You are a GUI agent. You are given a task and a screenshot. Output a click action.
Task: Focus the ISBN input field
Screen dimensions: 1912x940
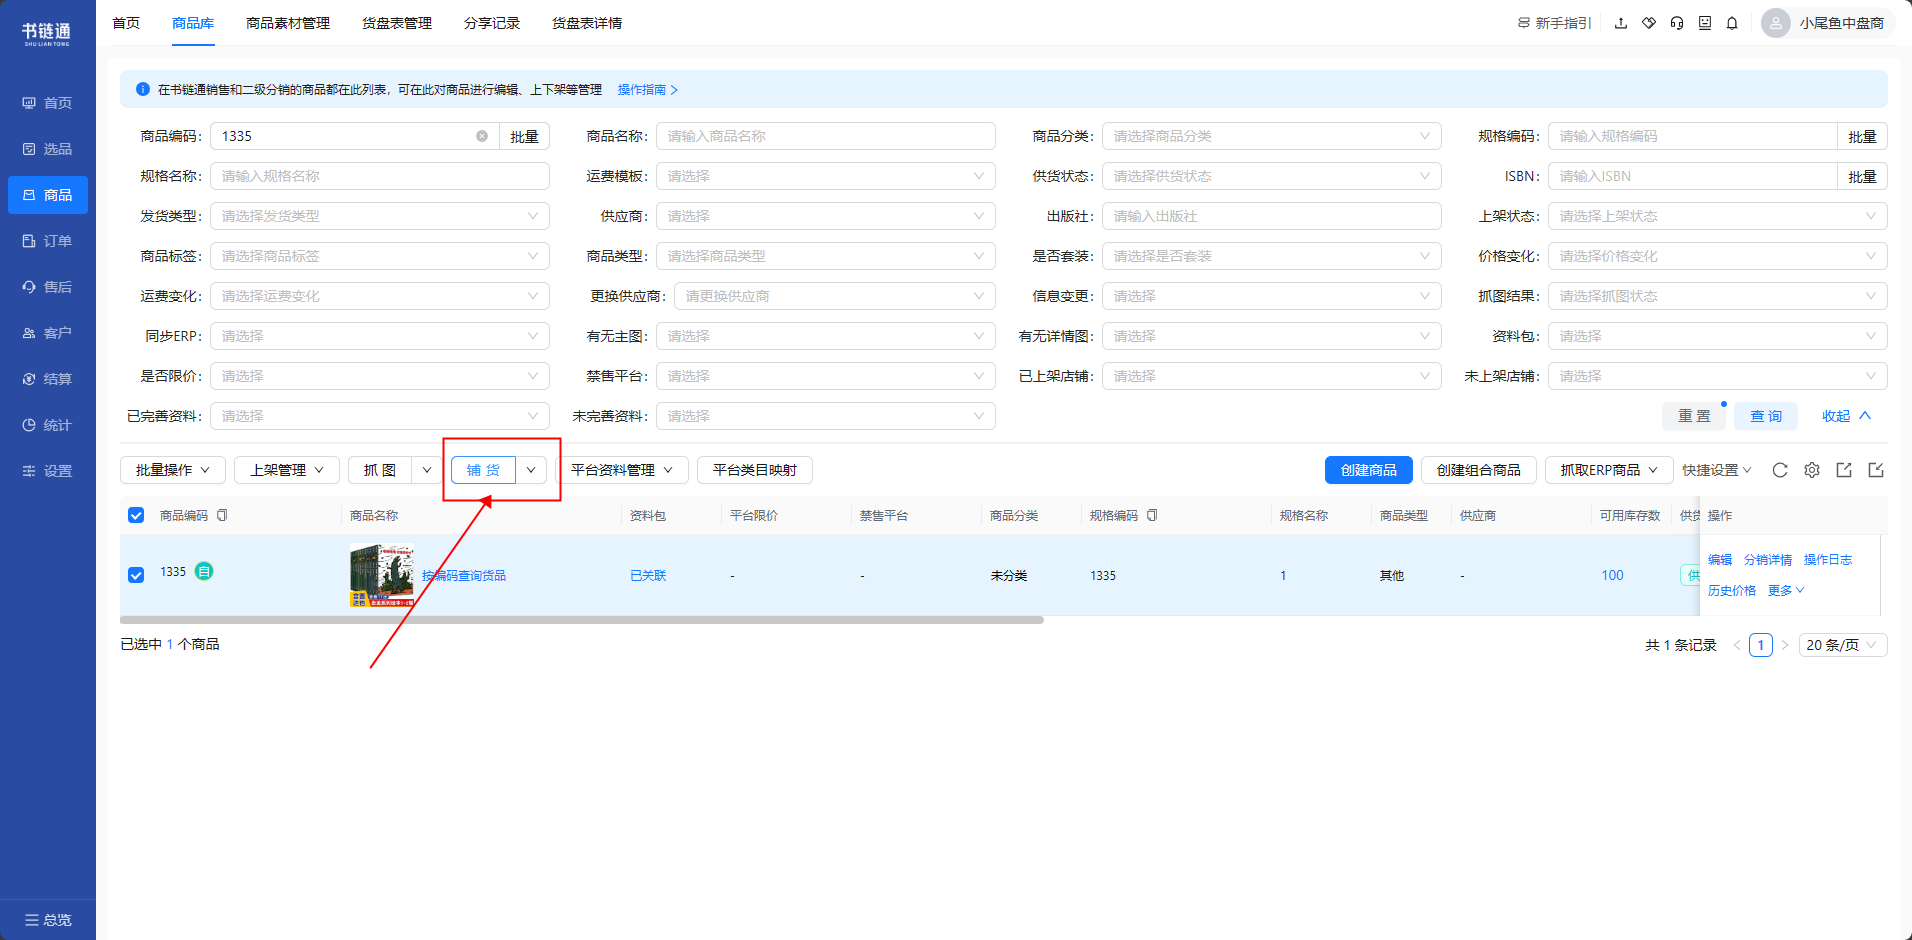[x=1692, y=176]
